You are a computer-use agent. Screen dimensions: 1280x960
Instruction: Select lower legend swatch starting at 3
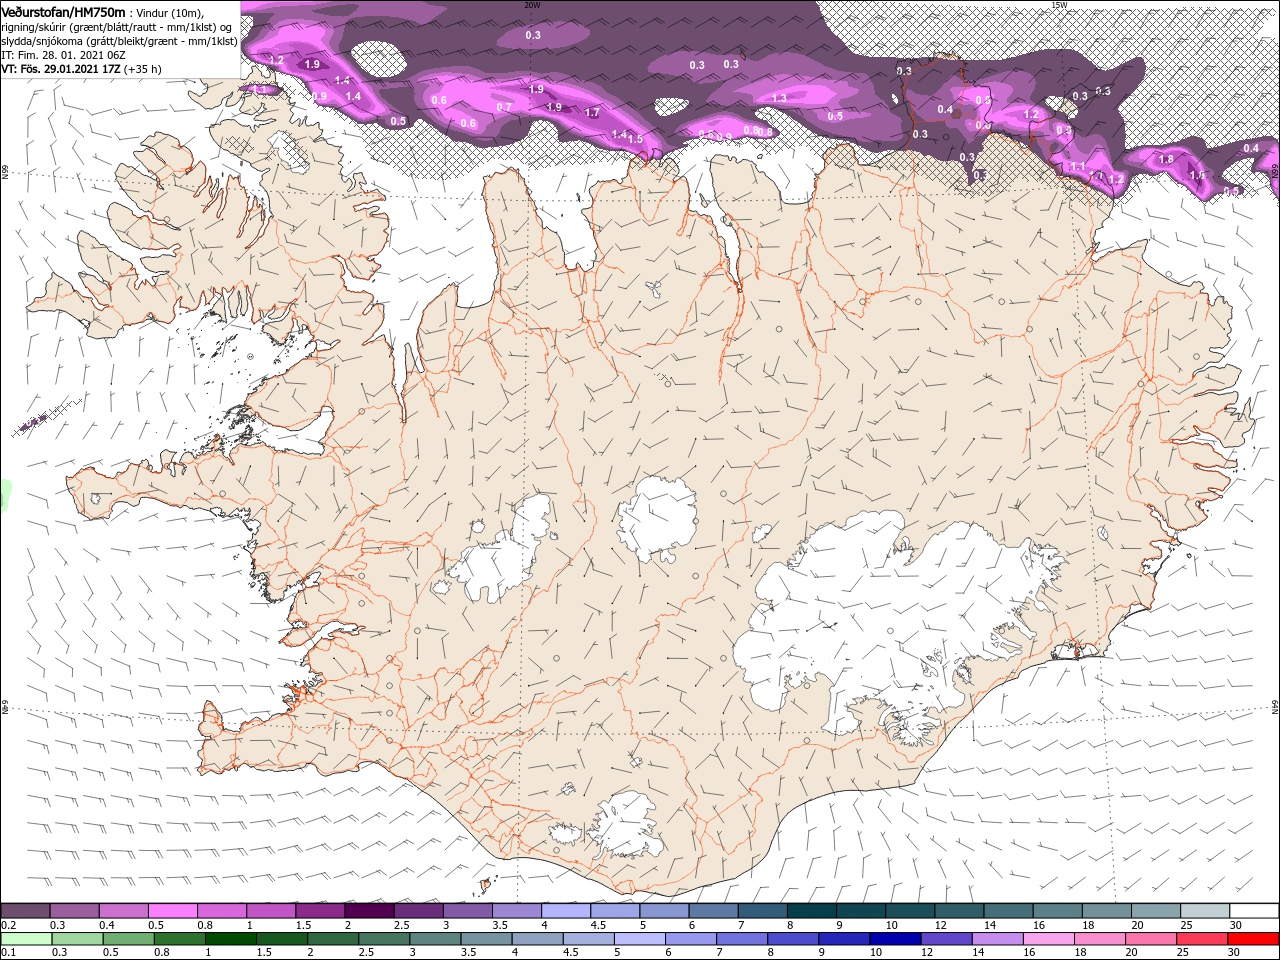(435, 939)
